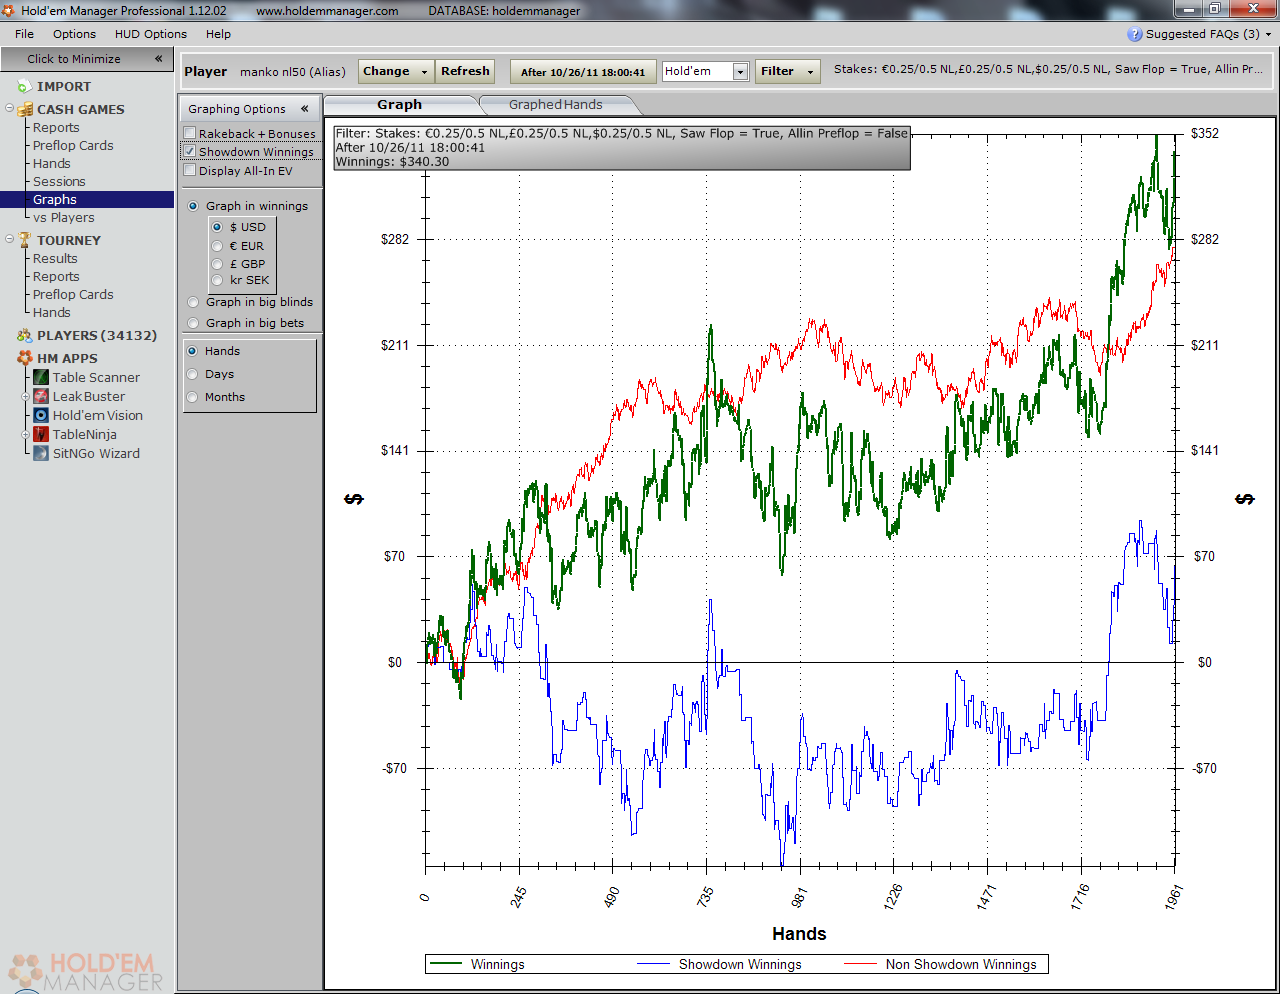This screenshot has height=994, width=1280.
Task: Expand the TableNinja tree node
Action: [26, 435]
